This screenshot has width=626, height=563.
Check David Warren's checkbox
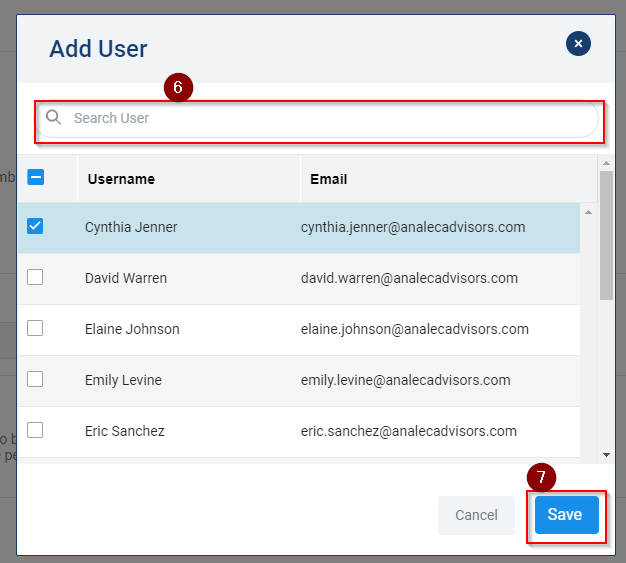(35, 277)
